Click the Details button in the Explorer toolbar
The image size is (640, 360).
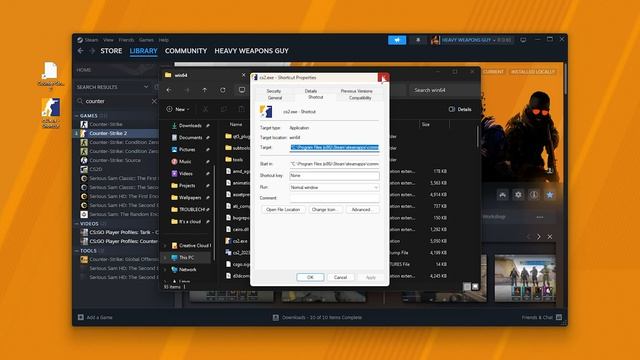[460, 109]
